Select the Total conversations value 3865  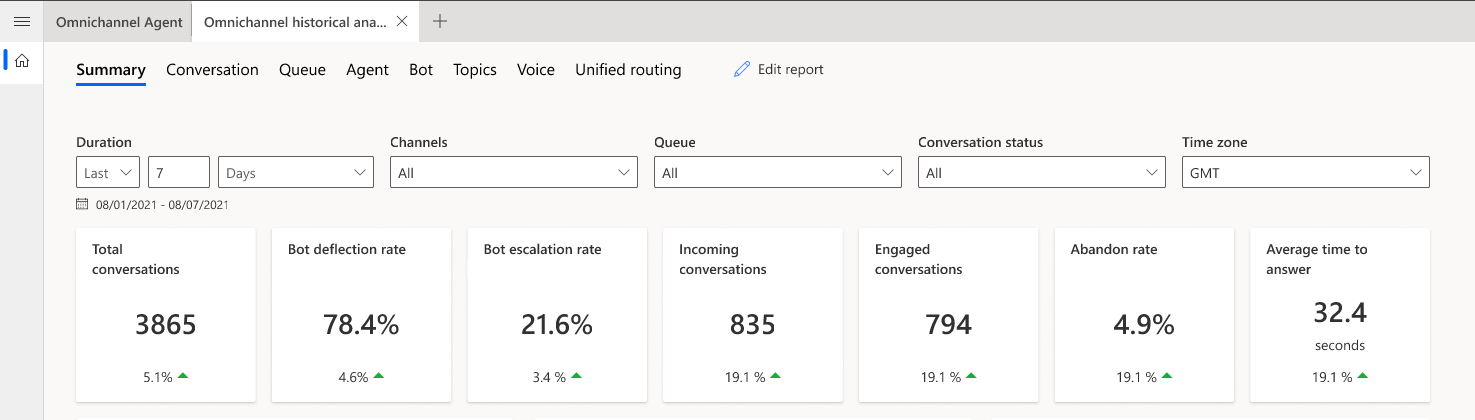click(166, 325)
